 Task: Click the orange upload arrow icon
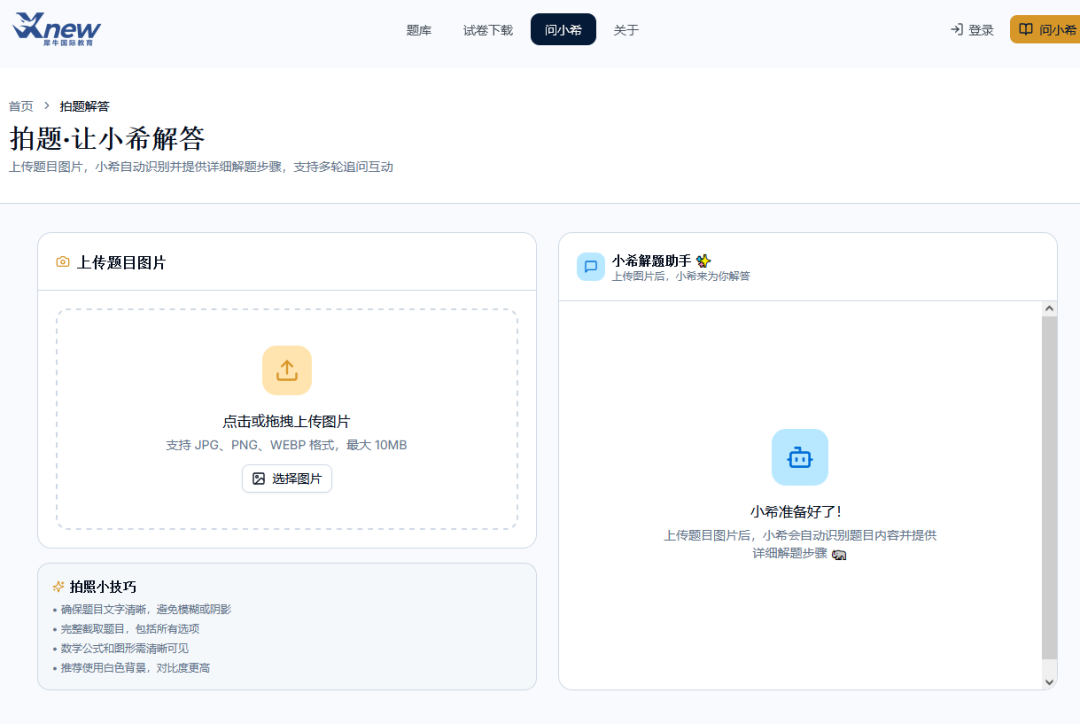coord(287,371)
